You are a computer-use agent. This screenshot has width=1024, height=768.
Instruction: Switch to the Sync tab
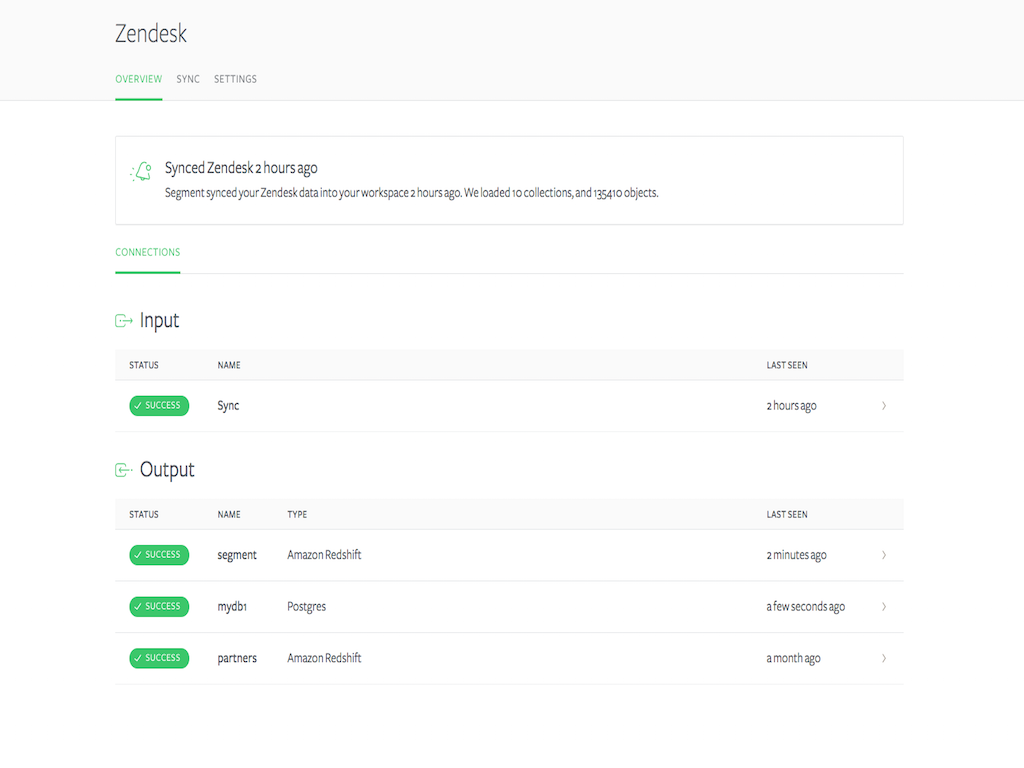tap(188, 79)
